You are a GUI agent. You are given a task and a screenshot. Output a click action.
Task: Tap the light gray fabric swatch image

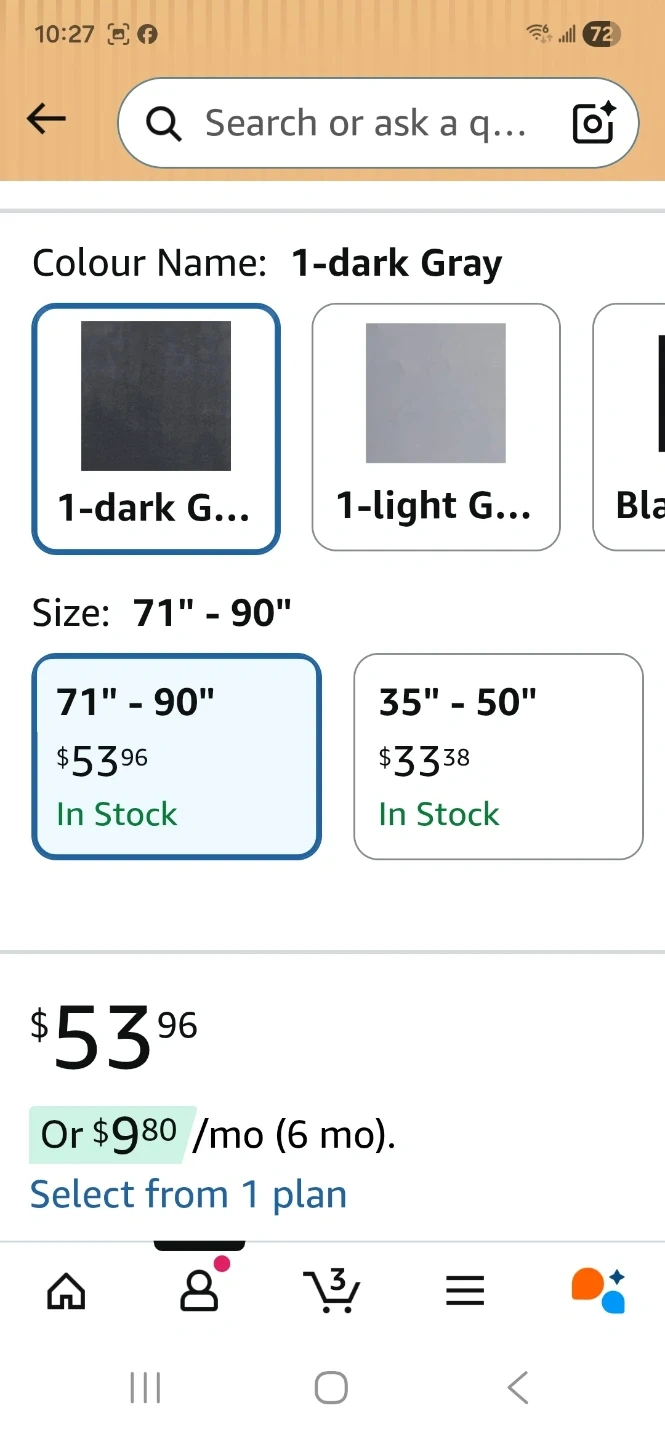click(436, 393)
